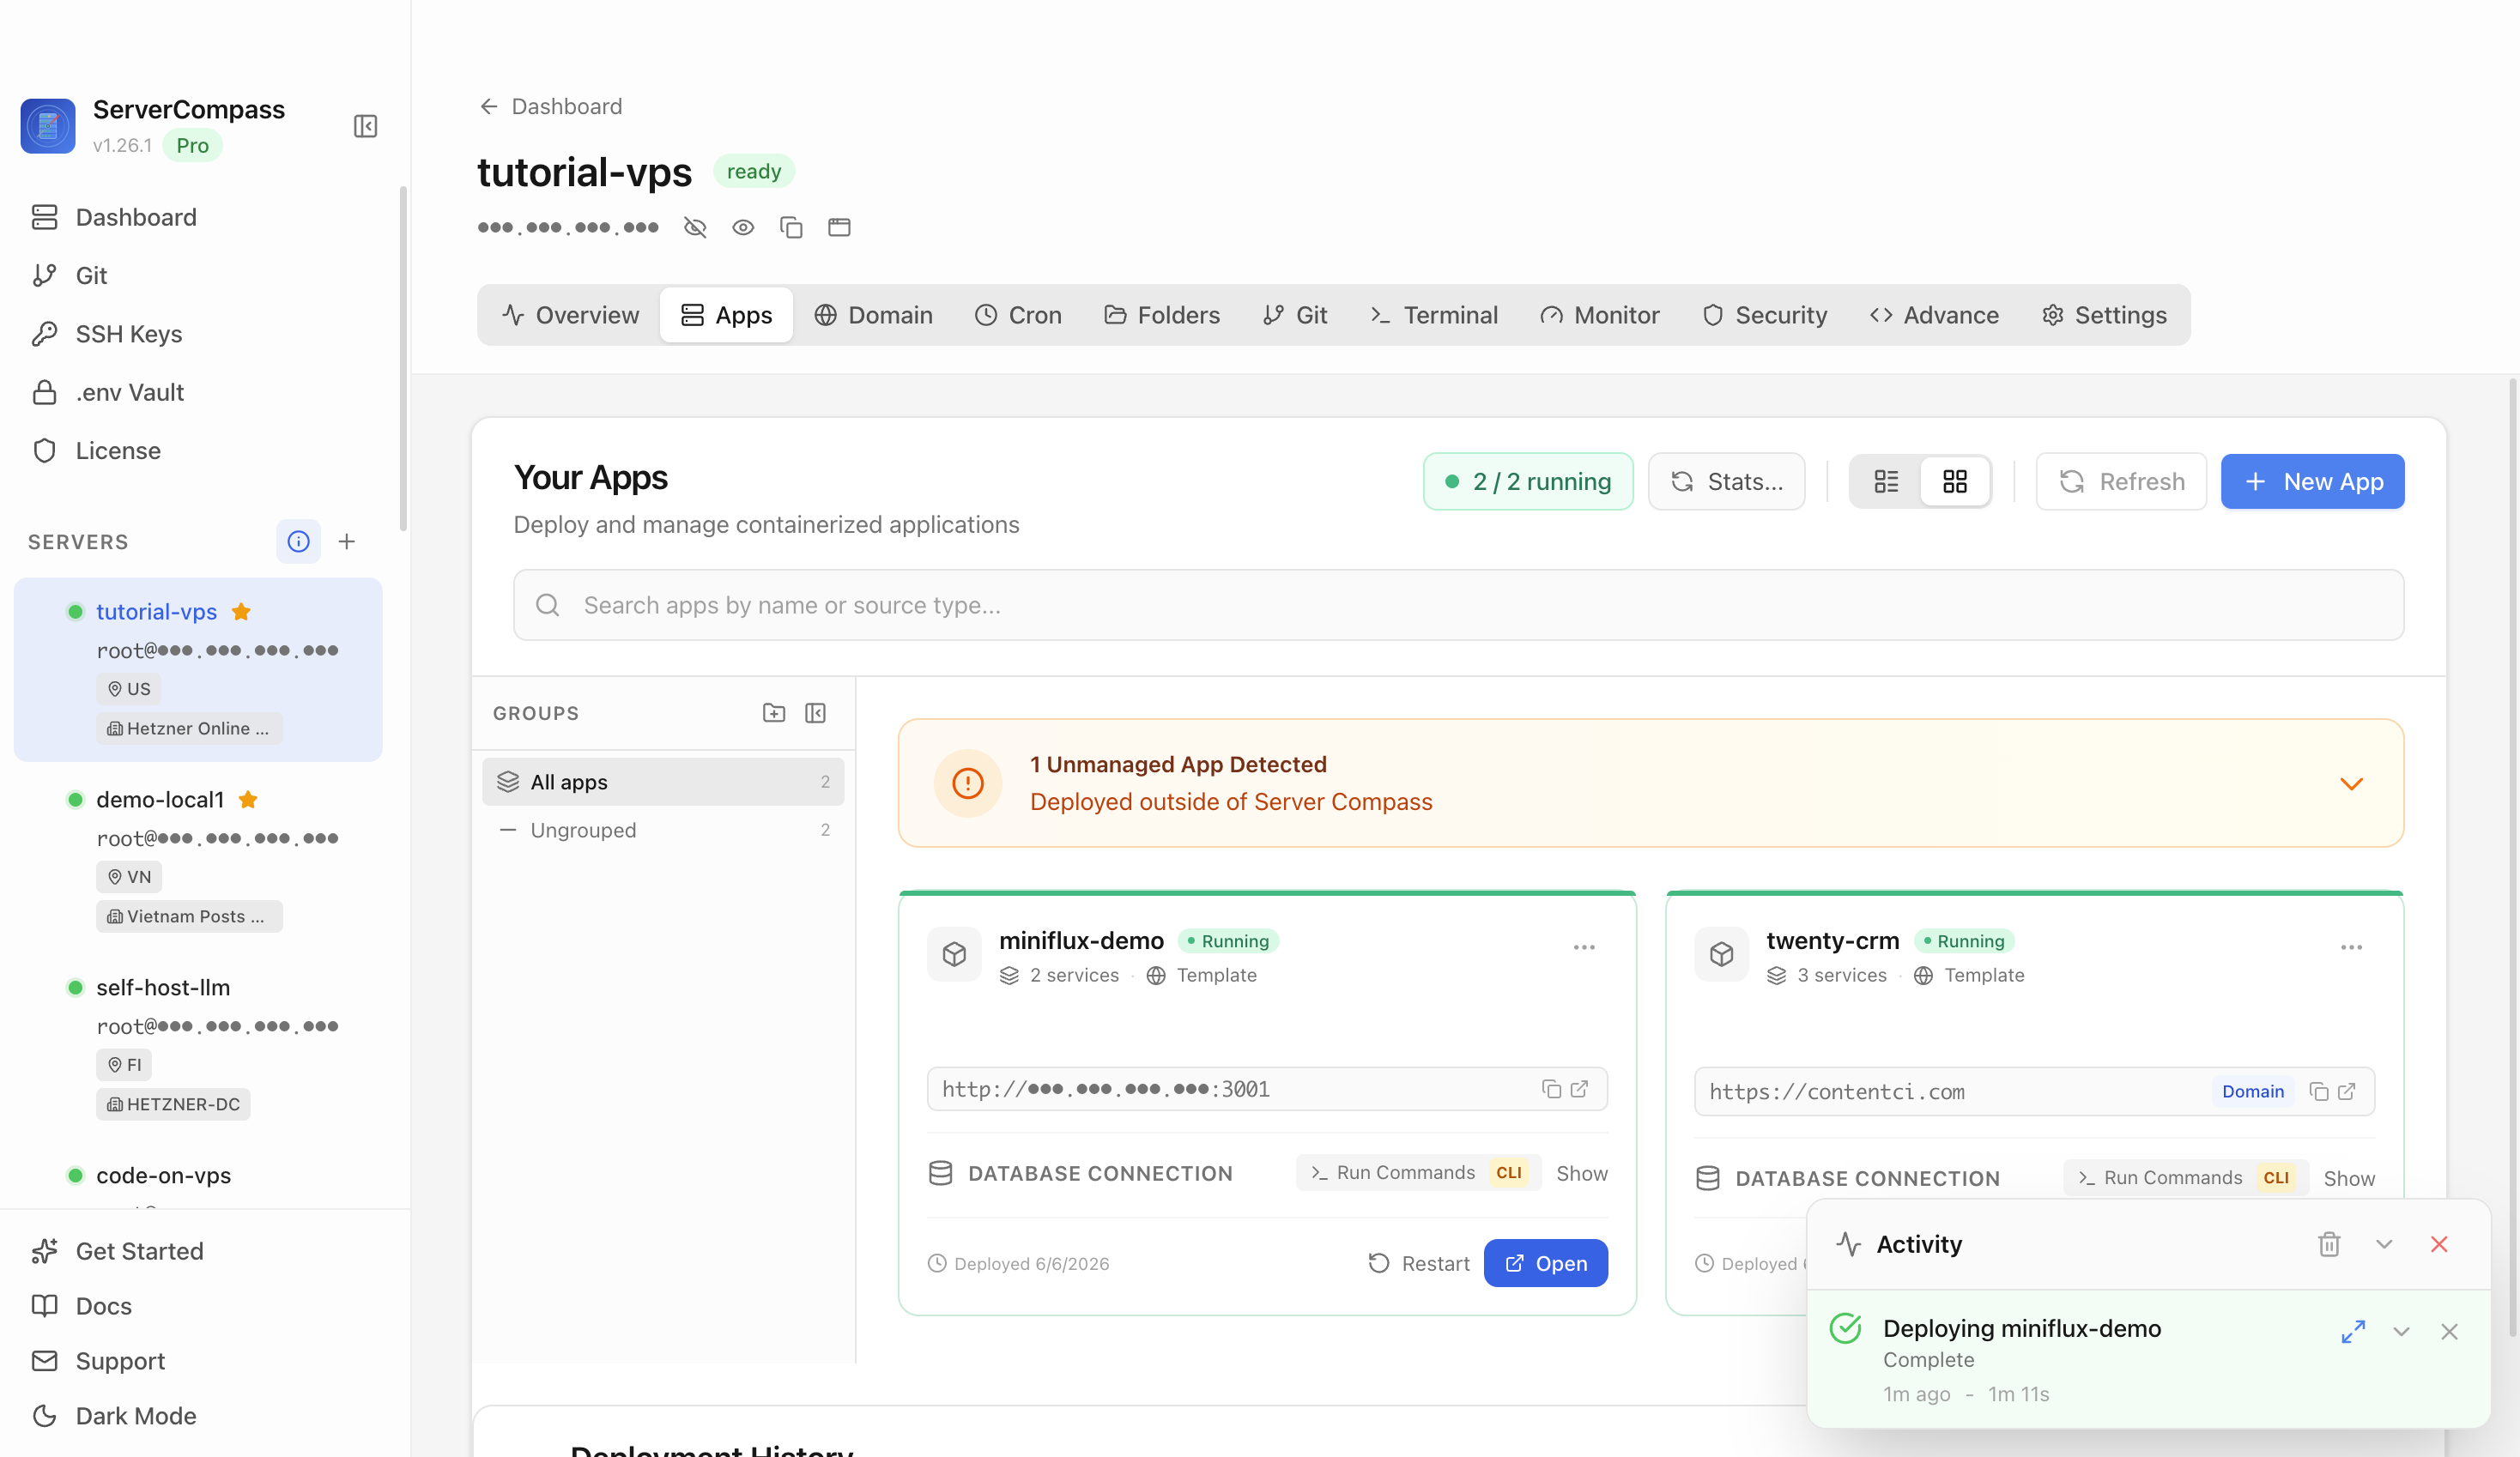The width and height of the screenshot is (2520, 1457).
Task: Open the browser window icon next to the IP
Action: coord(839,228)
